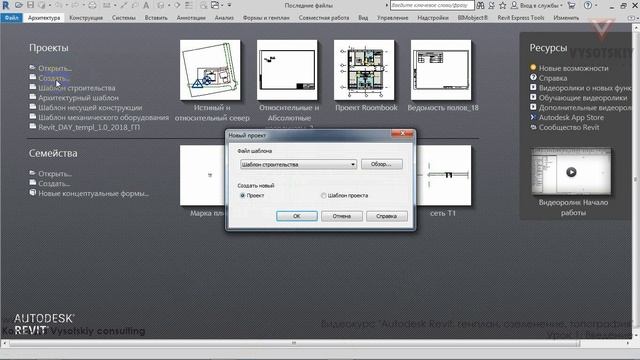The width and height of the screenshot is (640, 360).
Task: Click the Обзор... browse button
Action: pos(381,164)
